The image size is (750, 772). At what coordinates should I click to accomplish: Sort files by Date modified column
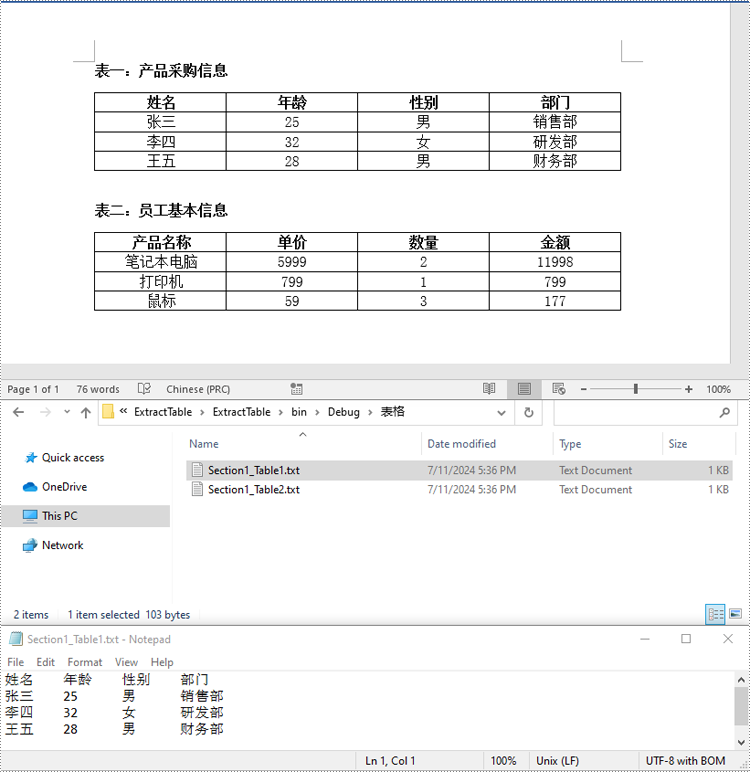pos(461,444)
